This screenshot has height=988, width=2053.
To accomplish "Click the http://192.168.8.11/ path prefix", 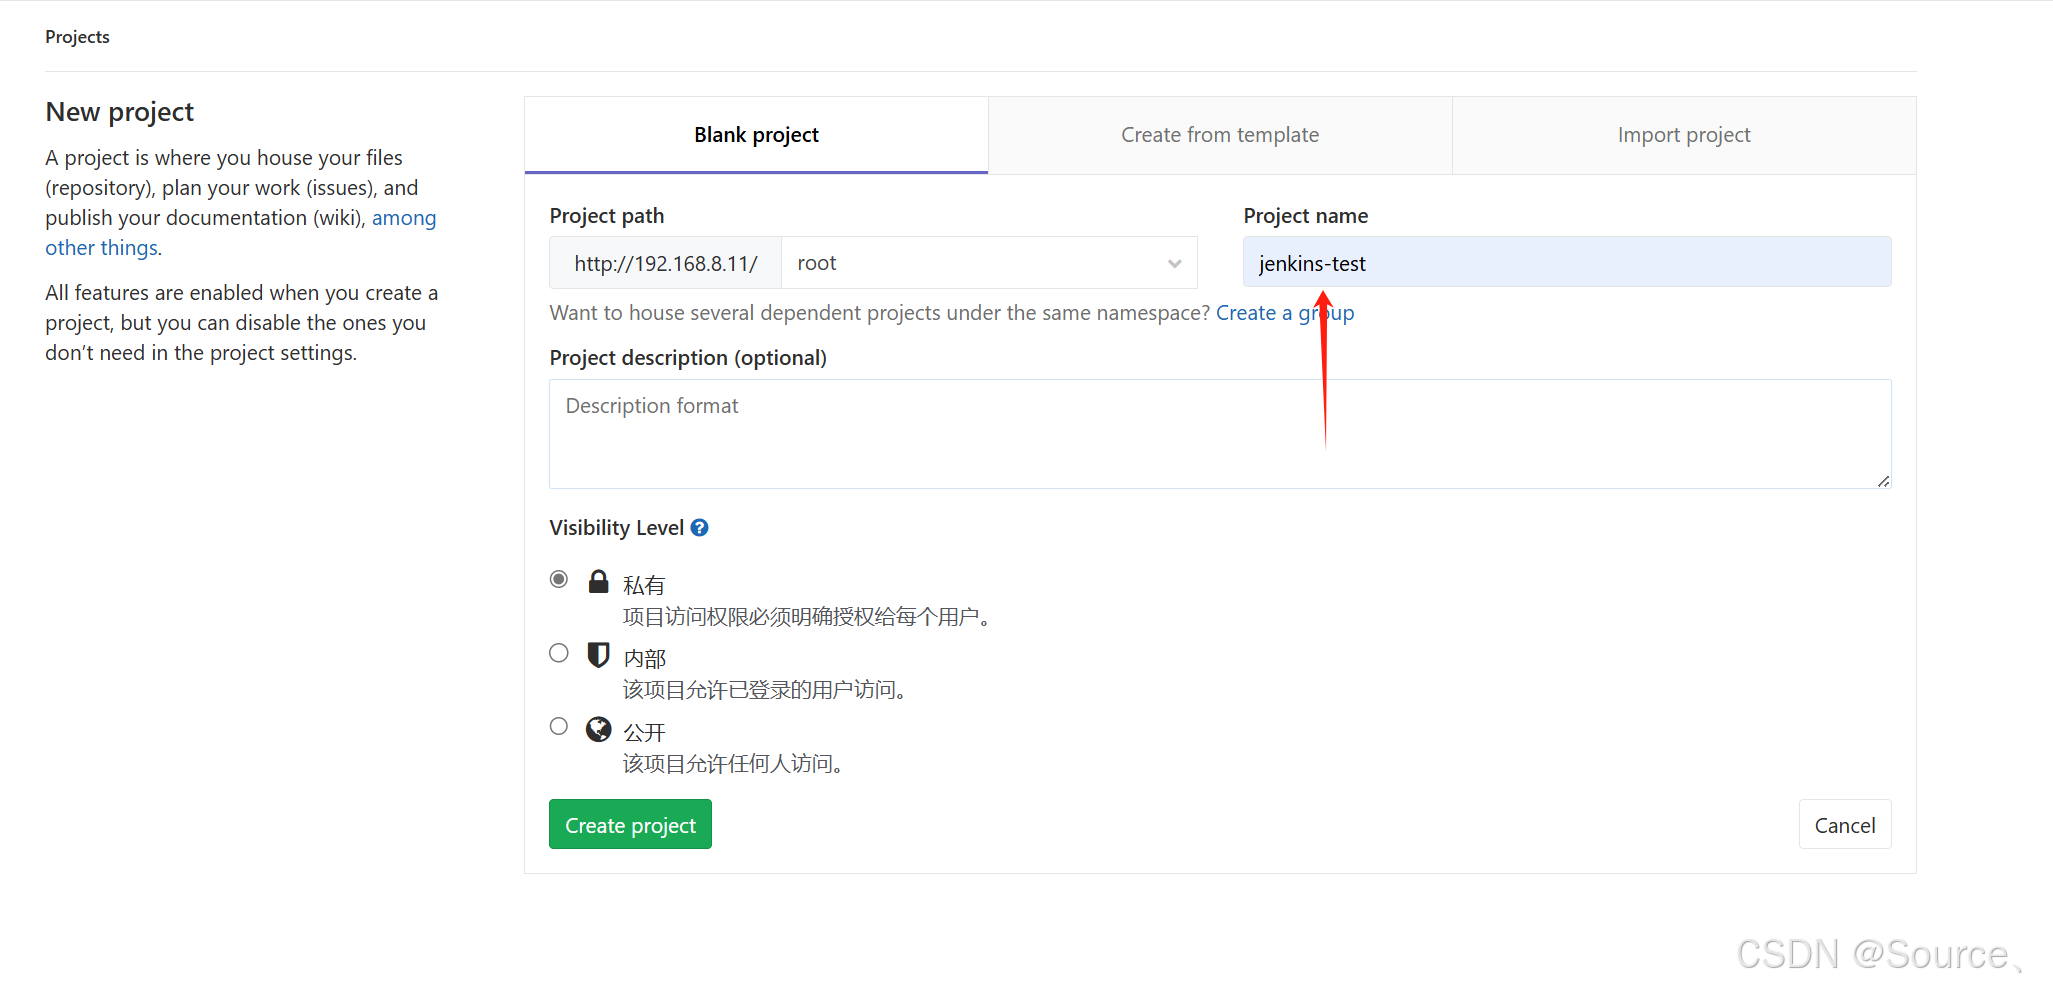I will 666,263.
